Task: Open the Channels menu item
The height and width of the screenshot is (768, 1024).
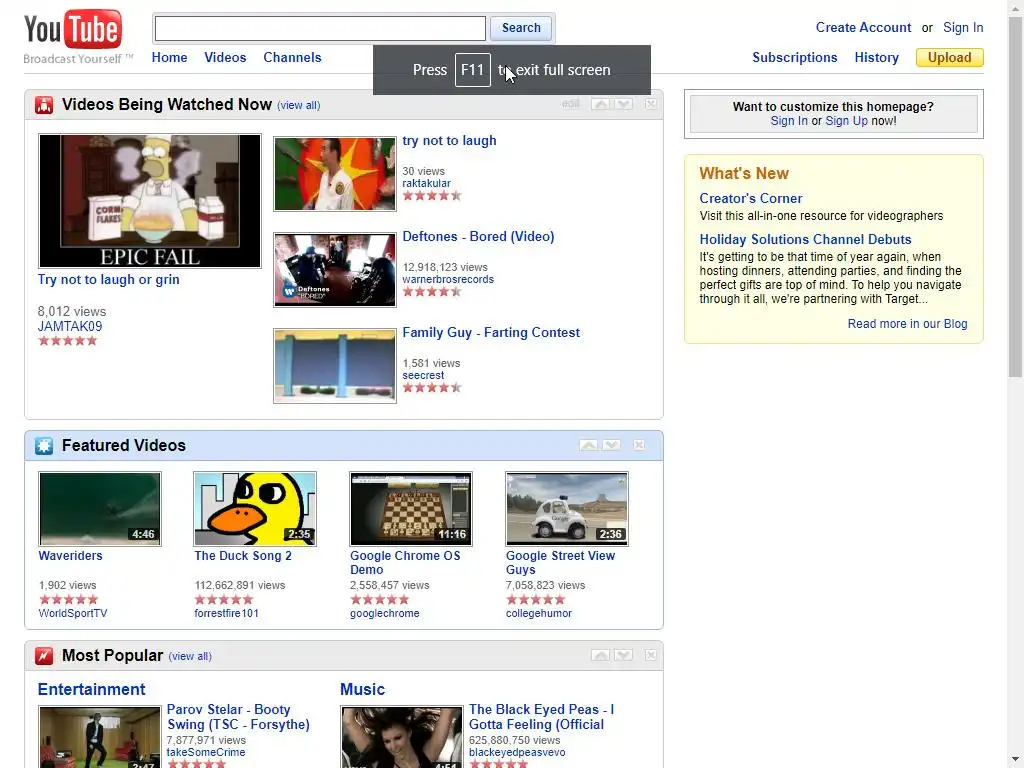Action: pos(292,57)
